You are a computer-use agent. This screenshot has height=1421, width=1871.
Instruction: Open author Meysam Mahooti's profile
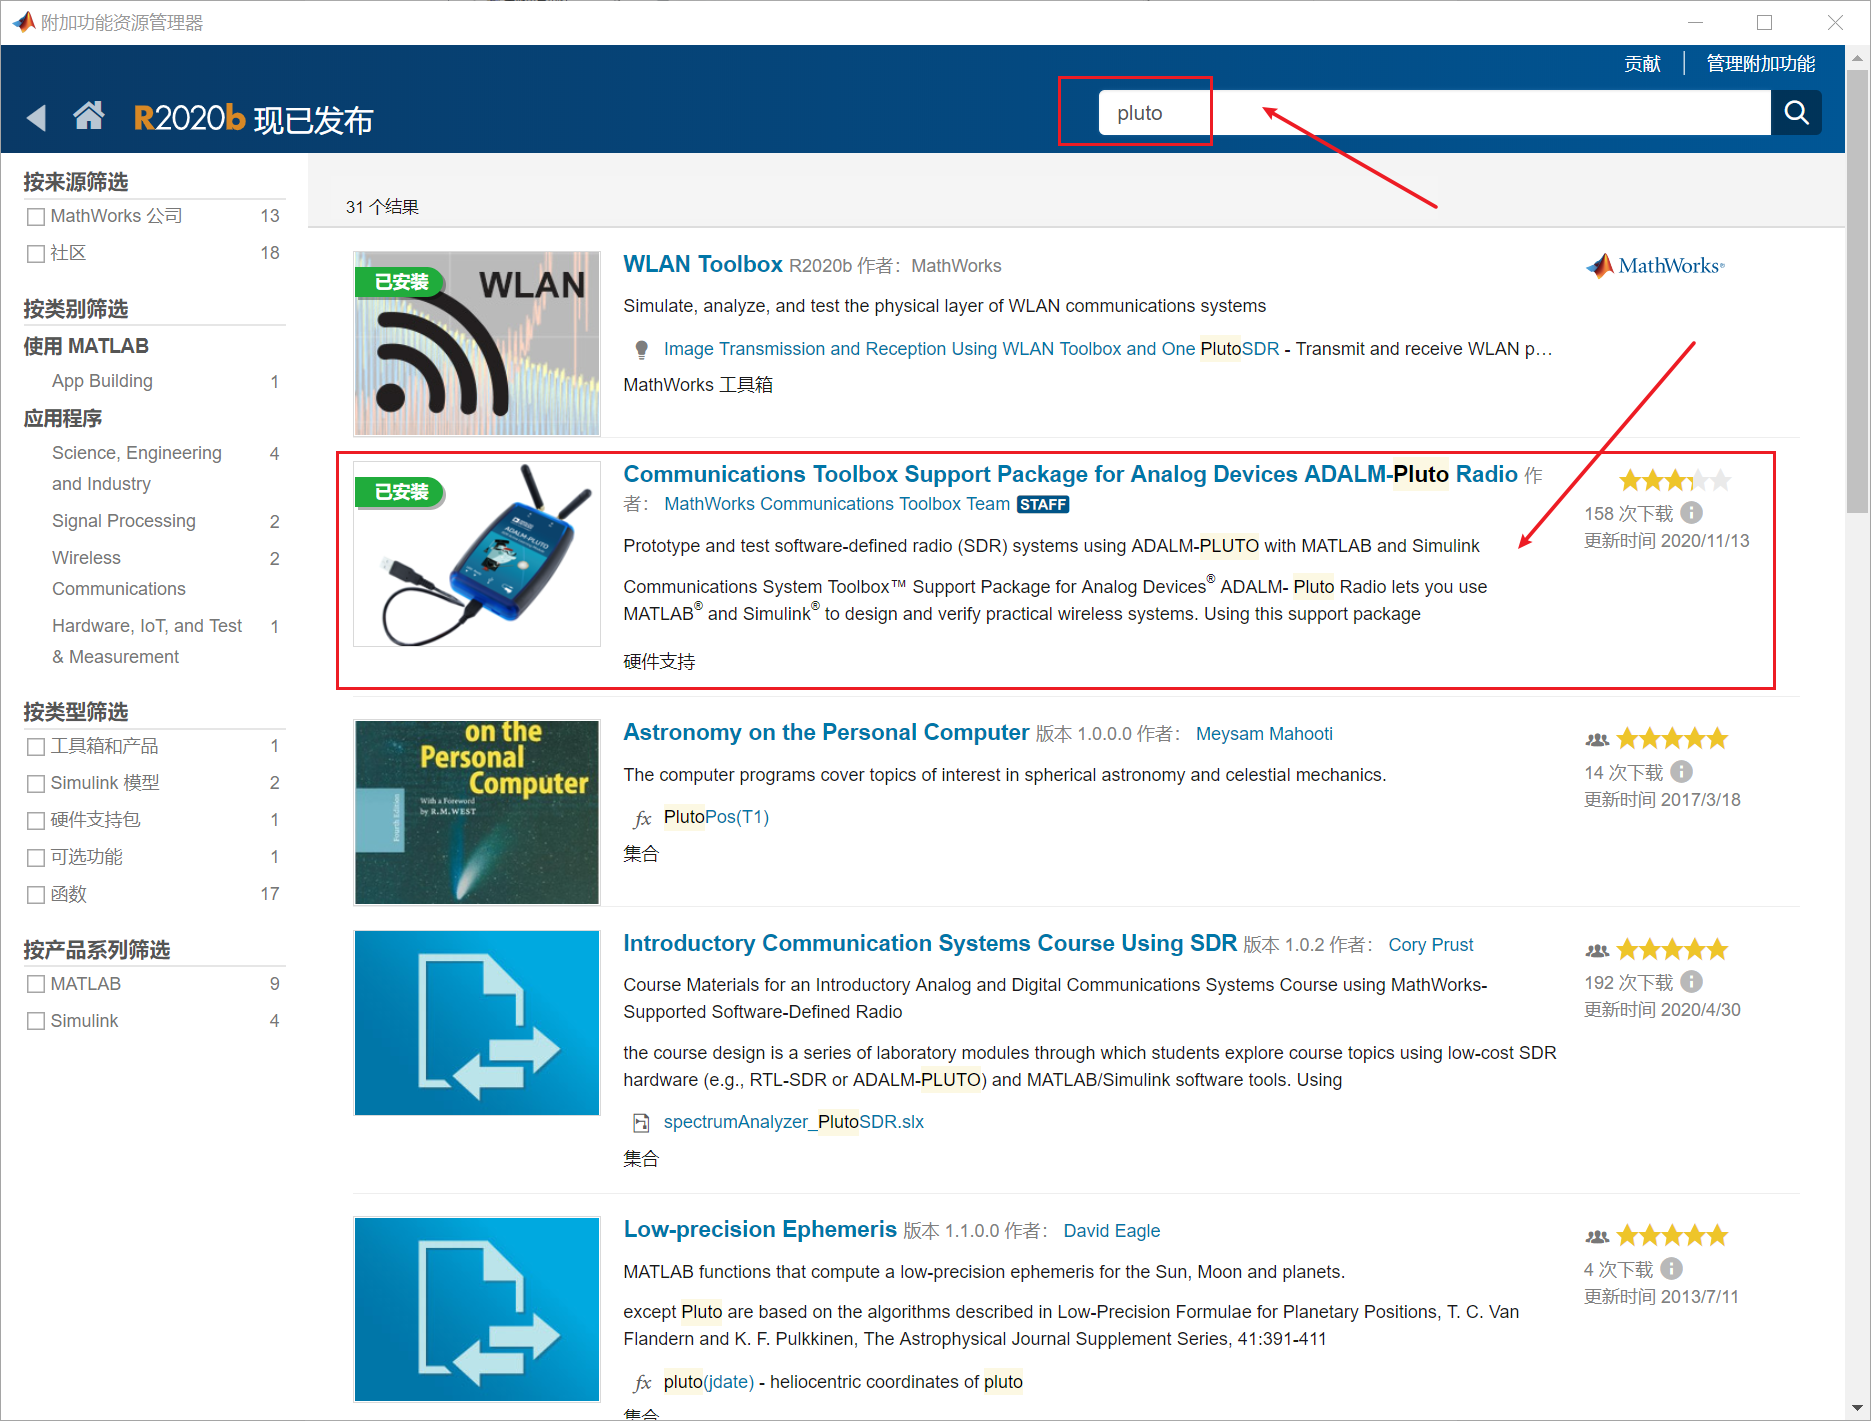click(1264, 734)
